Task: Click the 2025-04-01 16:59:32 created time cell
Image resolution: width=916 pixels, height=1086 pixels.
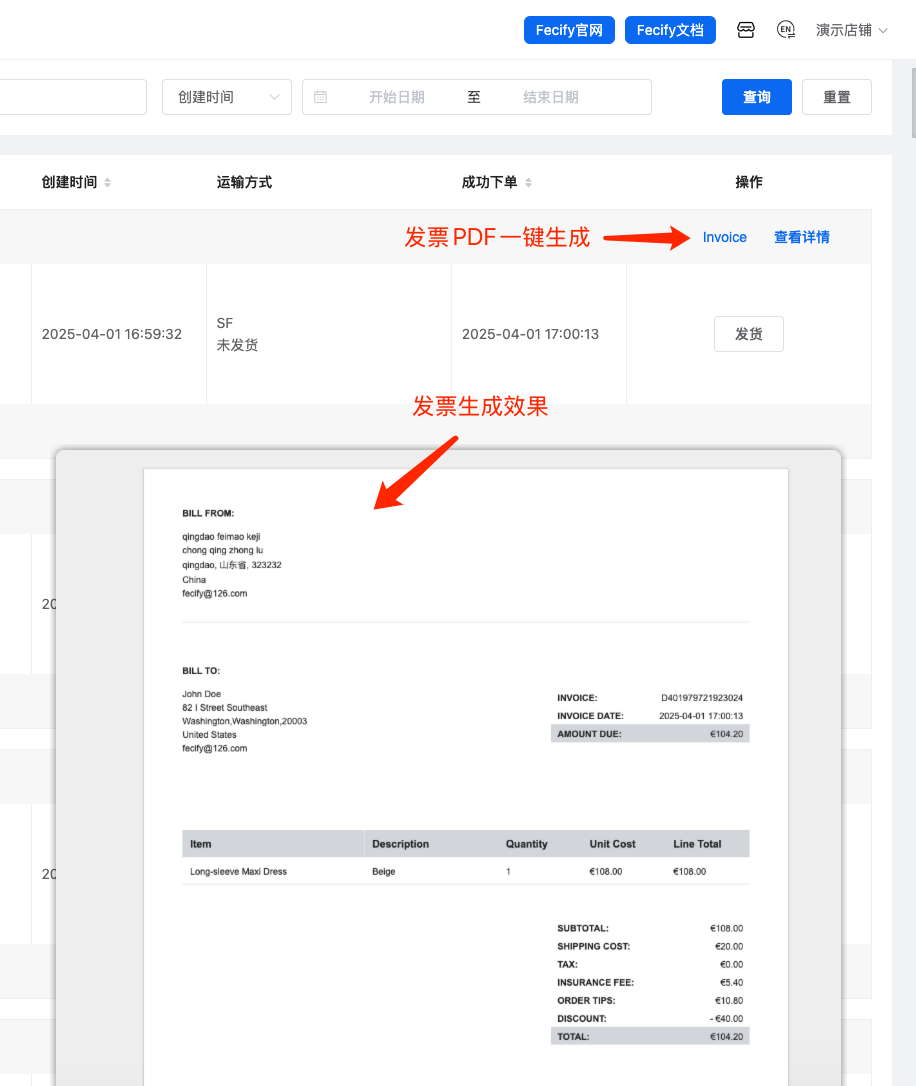Action: point(111,334)
